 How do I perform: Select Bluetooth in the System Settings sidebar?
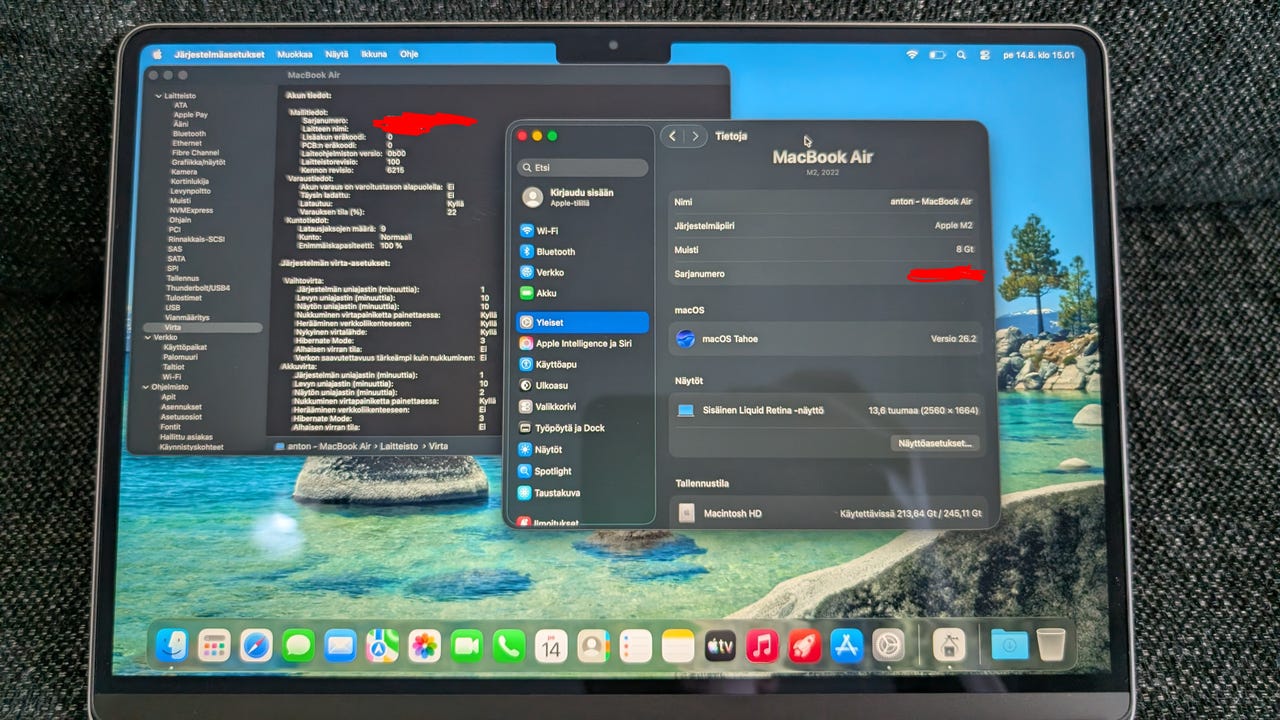(x=582, y=251)
